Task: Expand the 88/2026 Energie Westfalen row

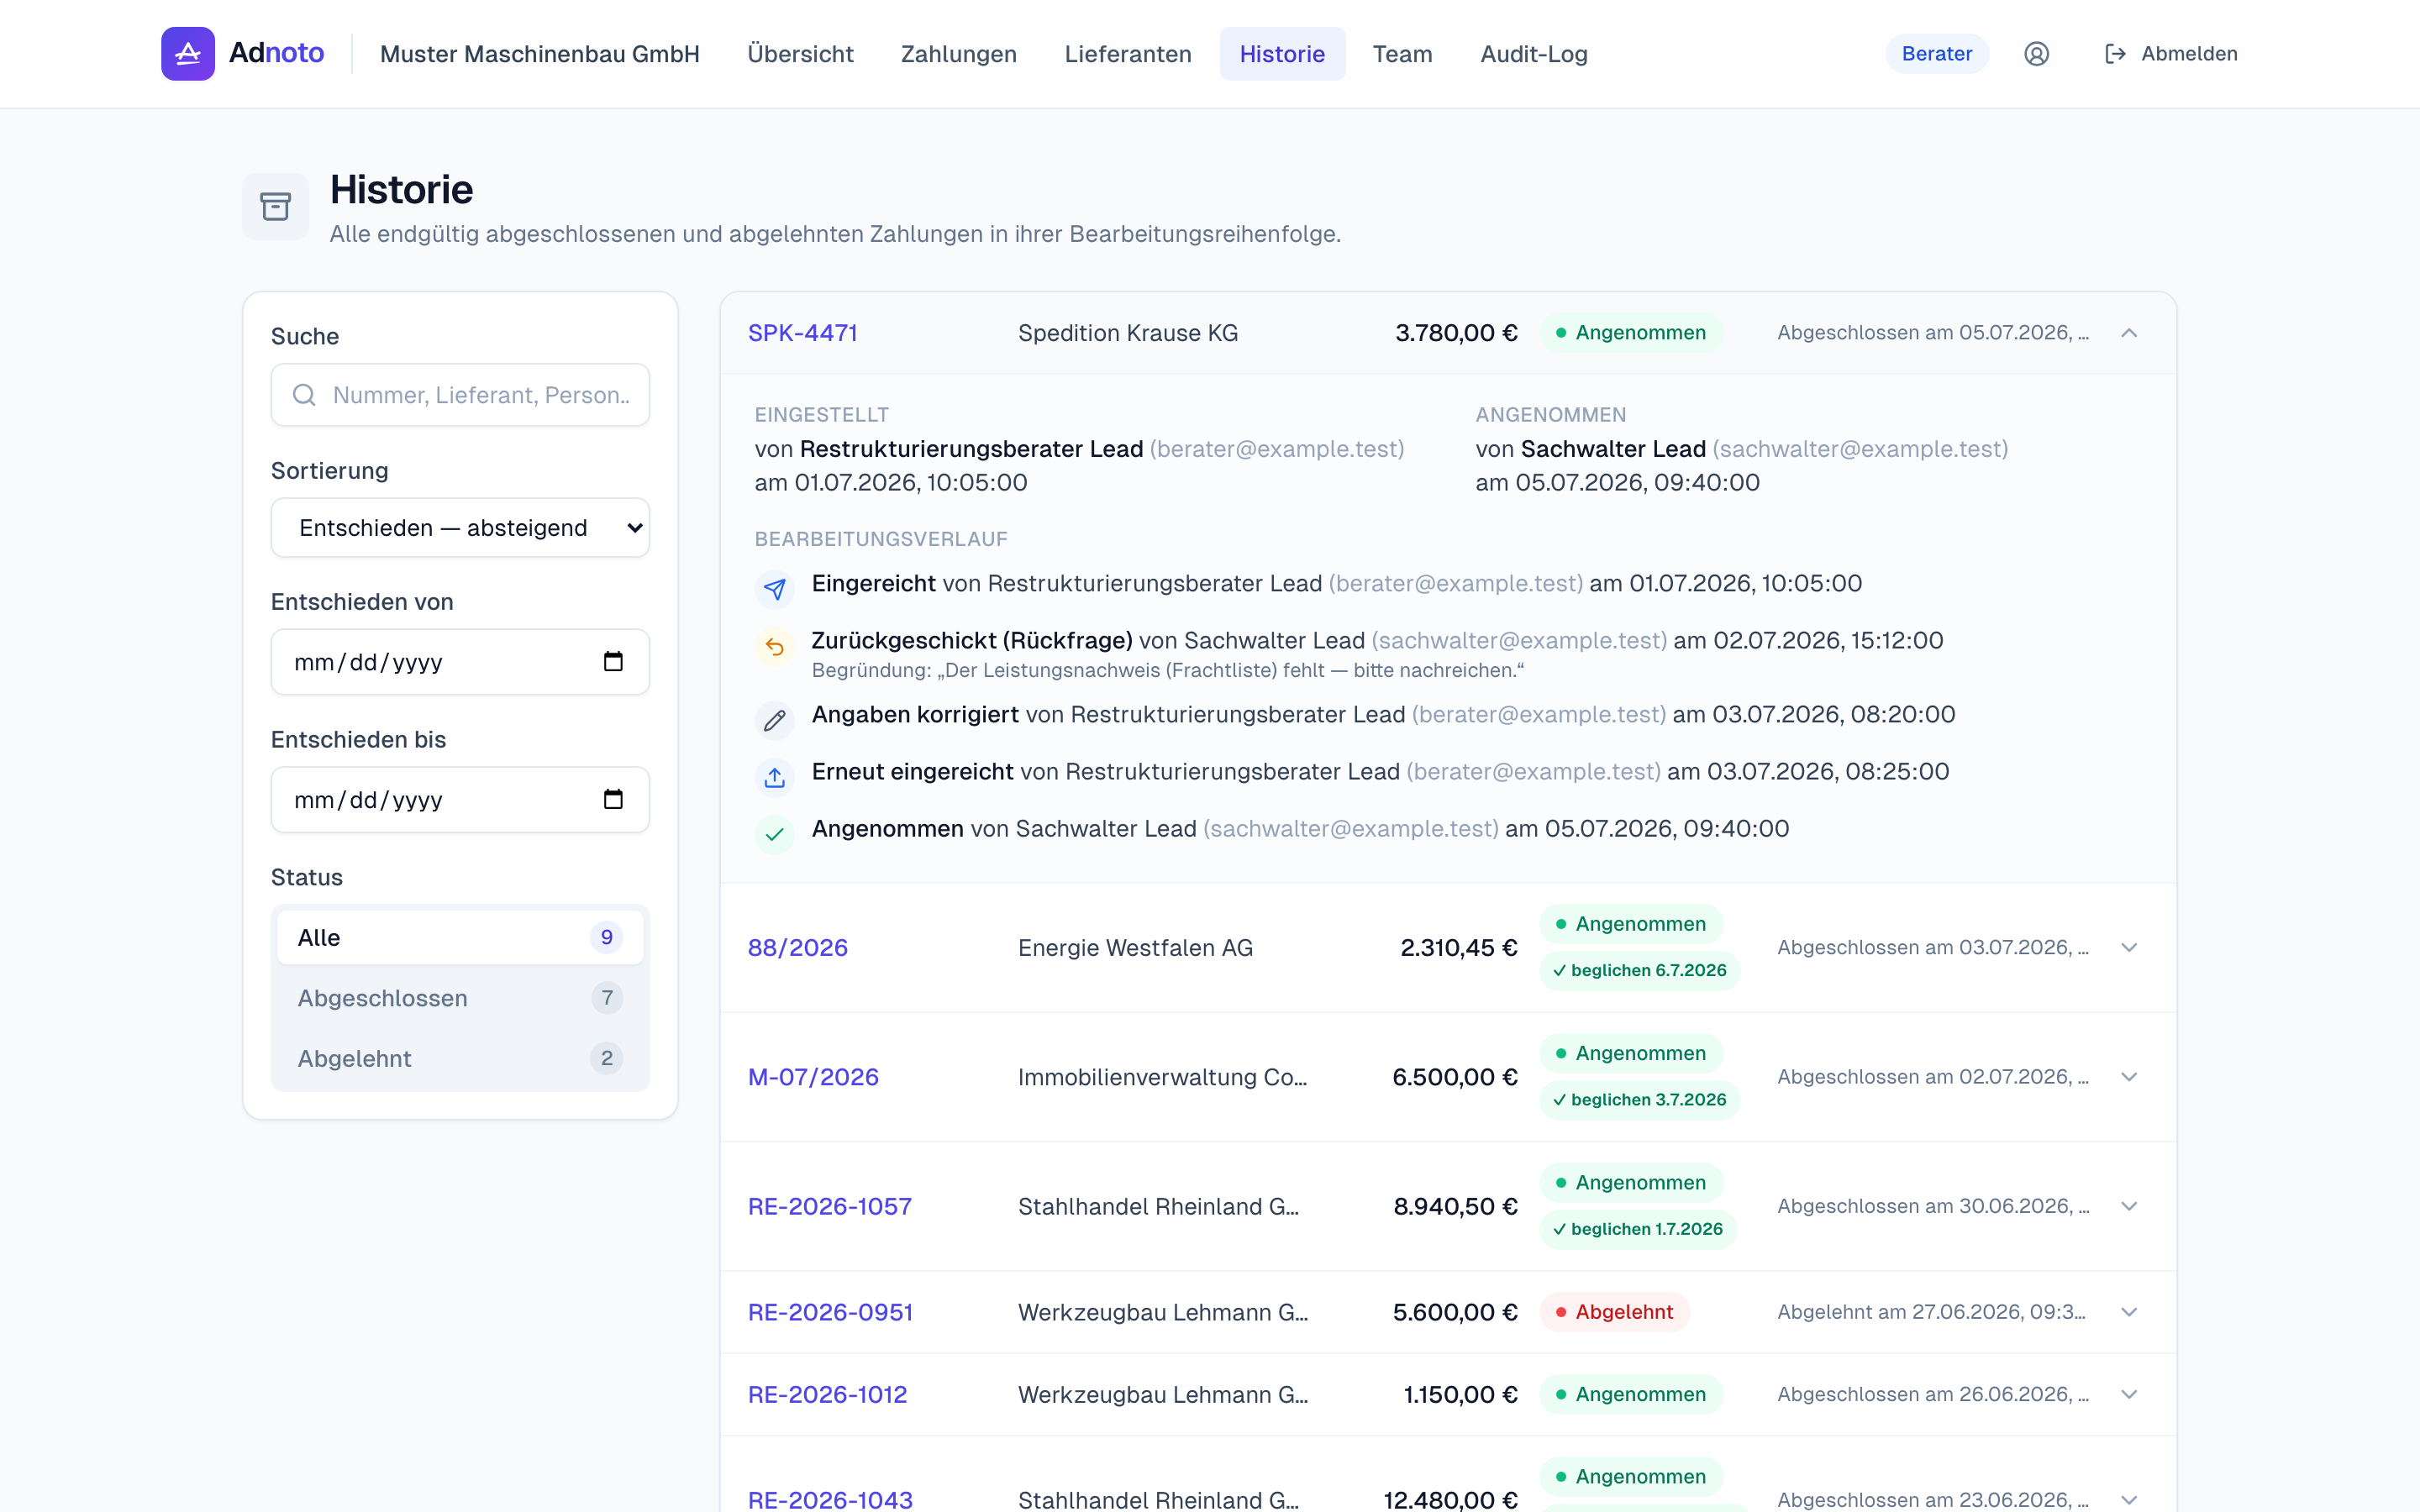Action: click(x=2129, y=947)
